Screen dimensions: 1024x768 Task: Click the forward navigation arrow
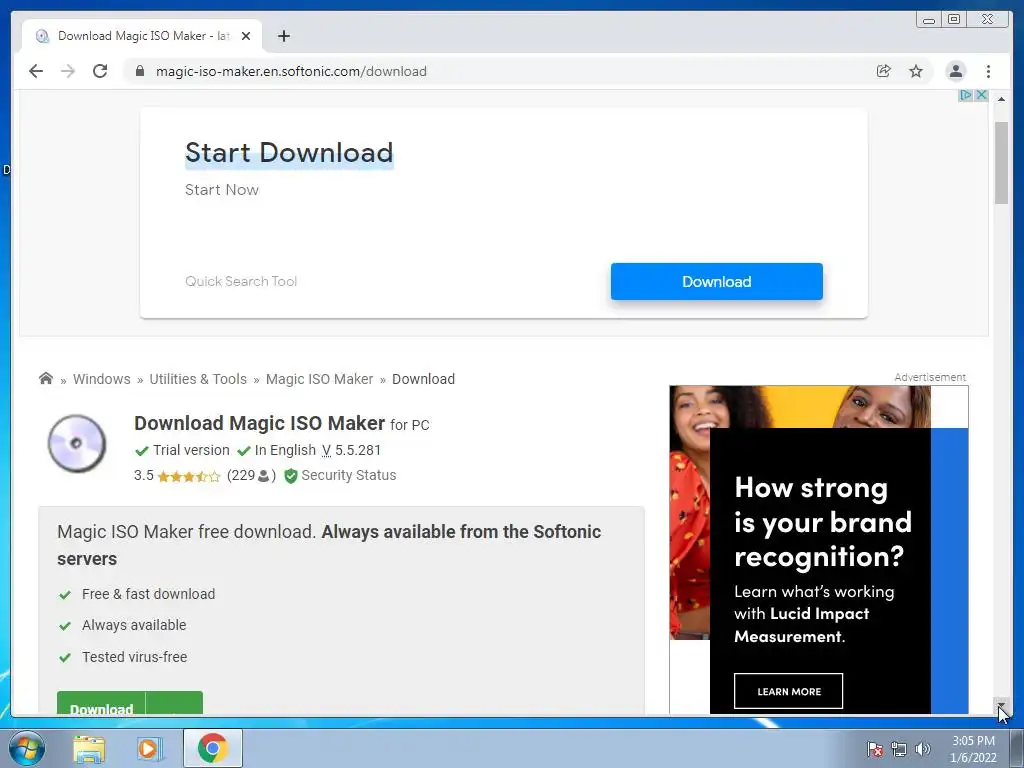tap(68, 71)
